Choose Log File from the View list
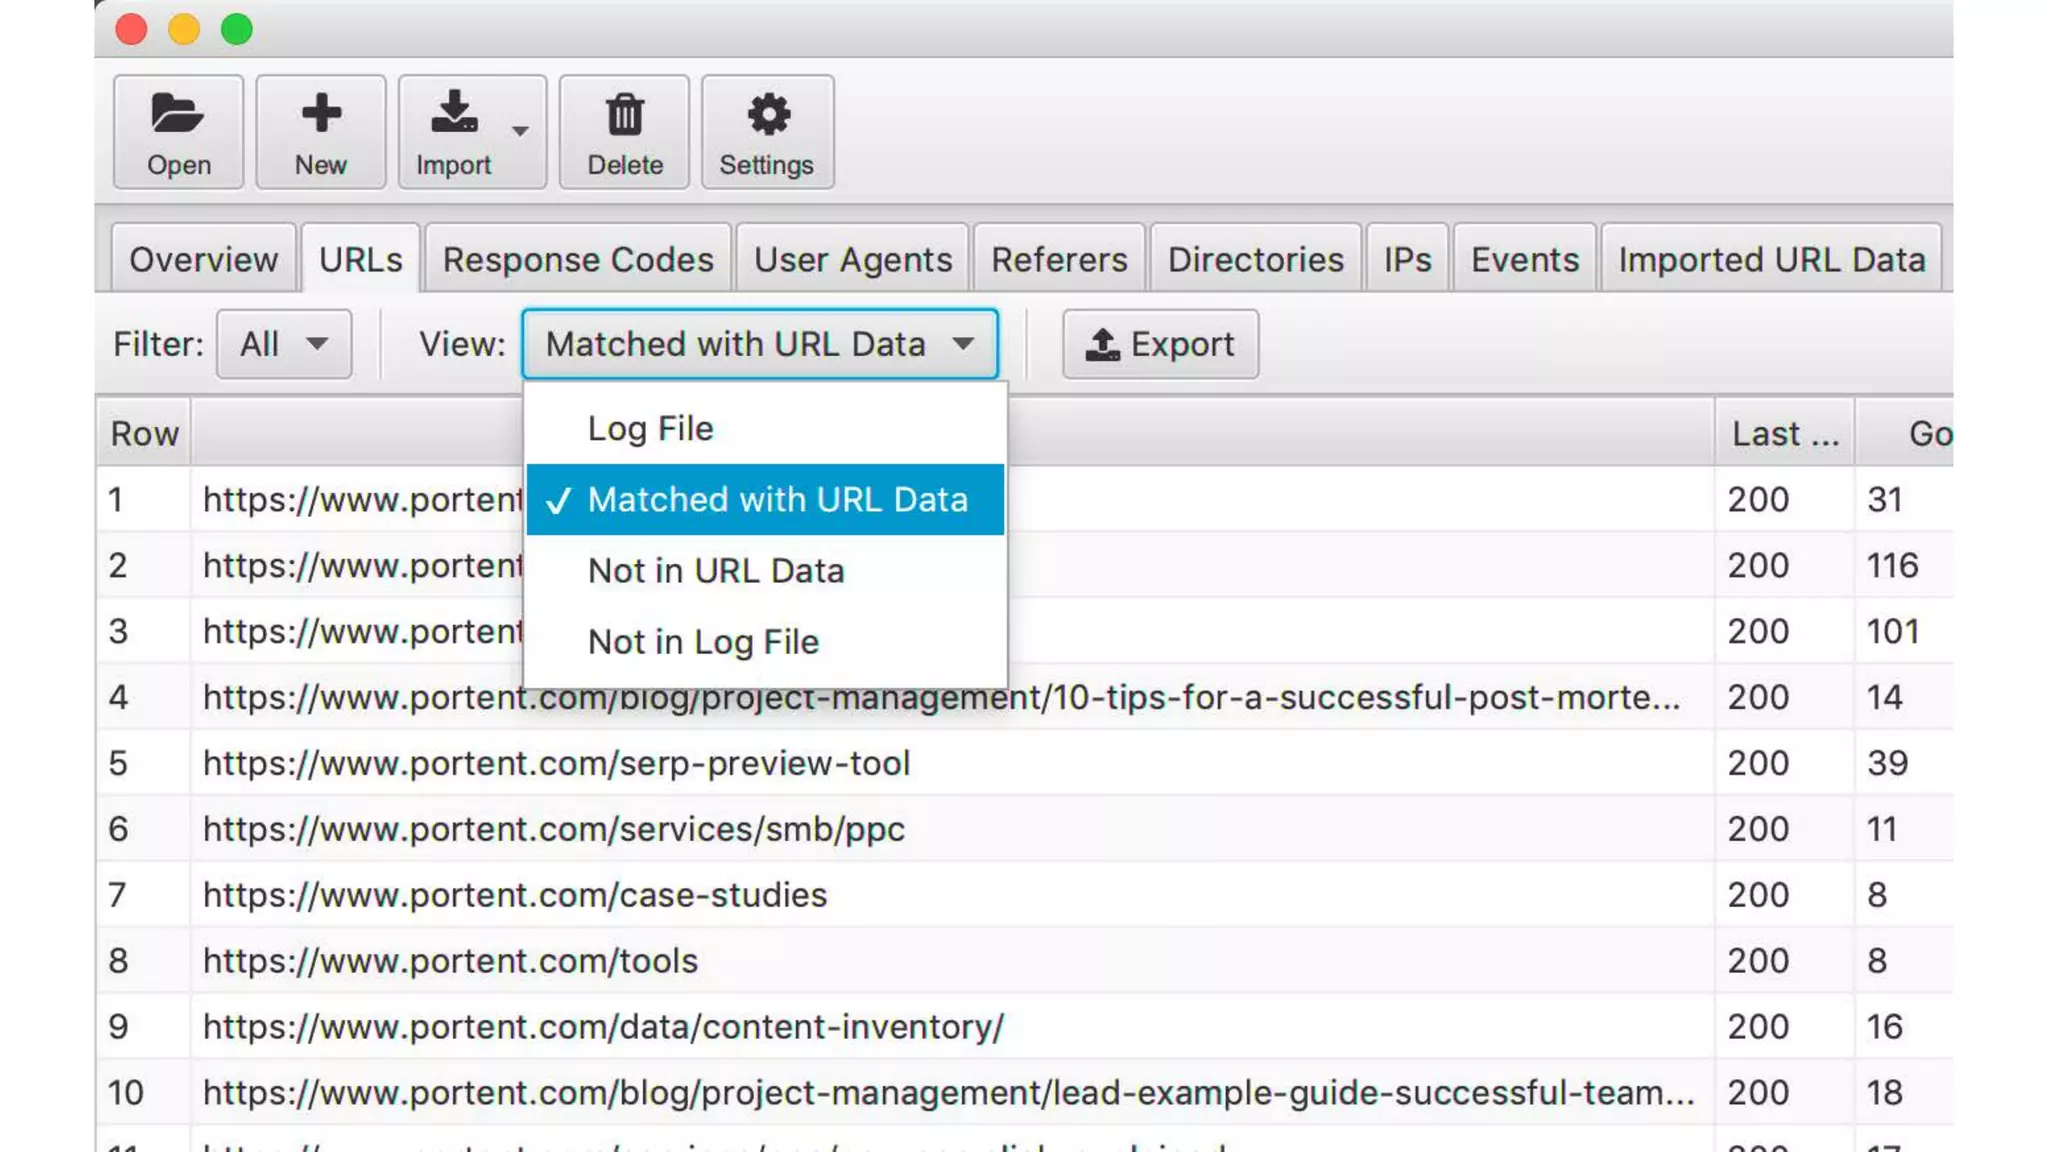Image resolution: width=2048 pixels, height=1152 pixels. click(651, 429)
